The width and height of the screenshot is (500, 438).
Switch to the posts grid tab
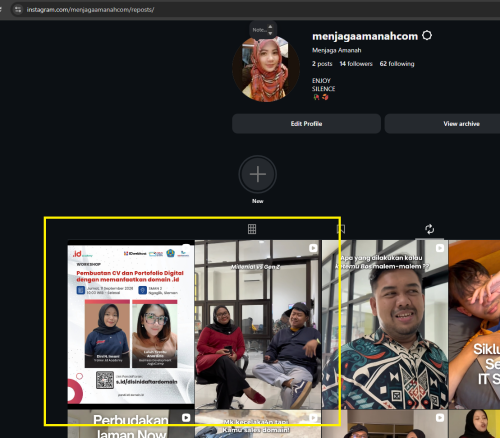click(252, 229)
